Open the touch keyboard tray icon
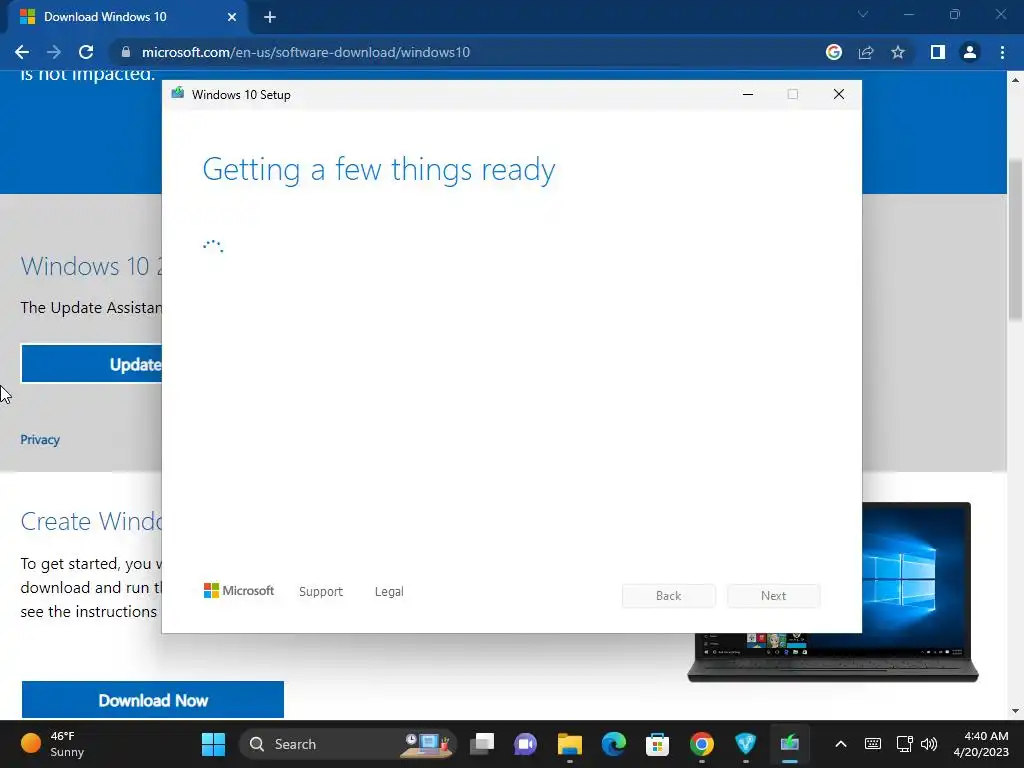 click(872, 744)
